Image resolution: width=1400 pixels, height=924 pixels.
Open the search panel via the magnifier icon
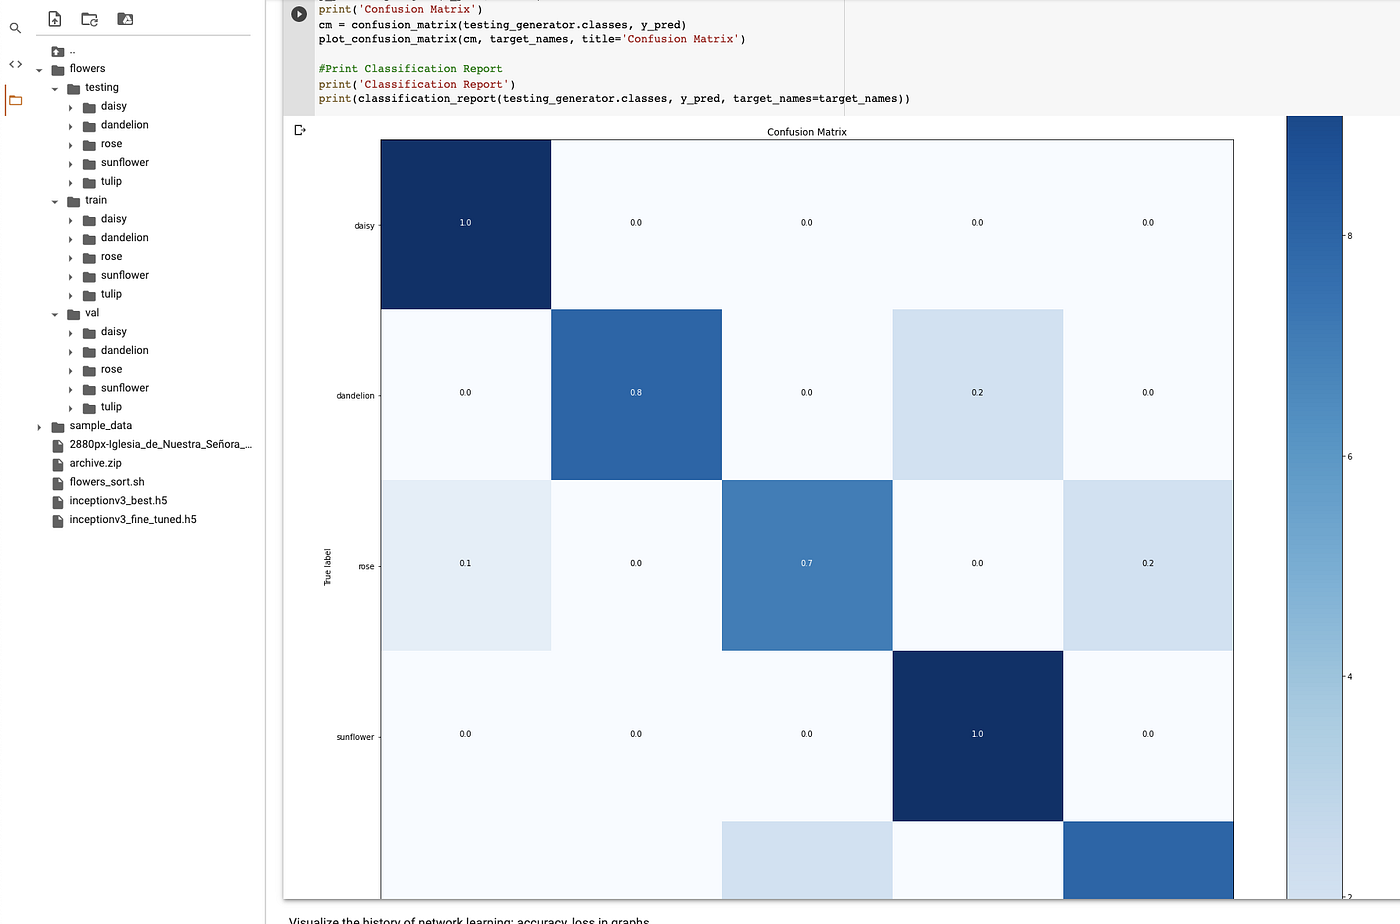tap(15, 27)
